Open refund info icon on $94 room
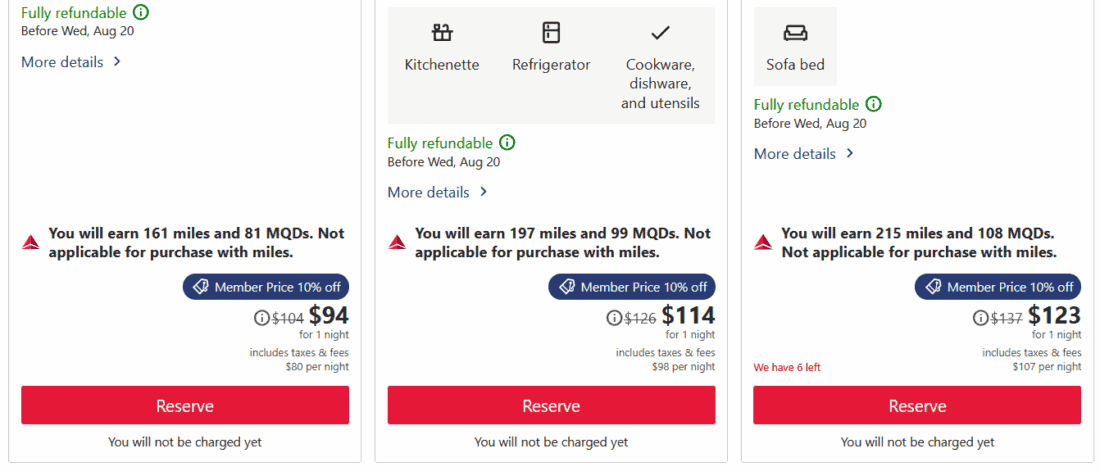Screen dimensions: 1100x471 coord(141,13)
